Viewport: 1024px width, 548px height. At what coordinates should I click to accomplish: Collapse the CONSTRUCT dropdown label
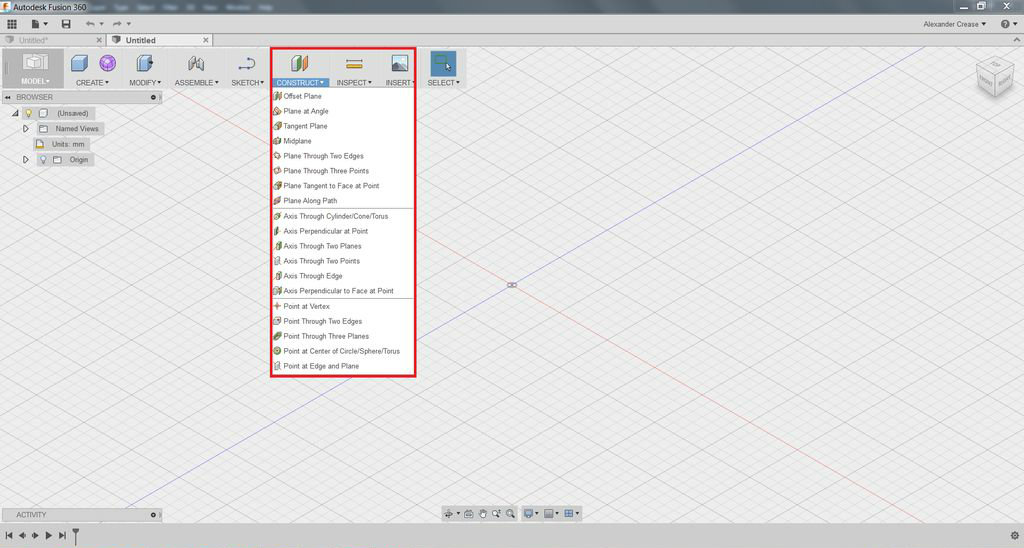(300, 83)
